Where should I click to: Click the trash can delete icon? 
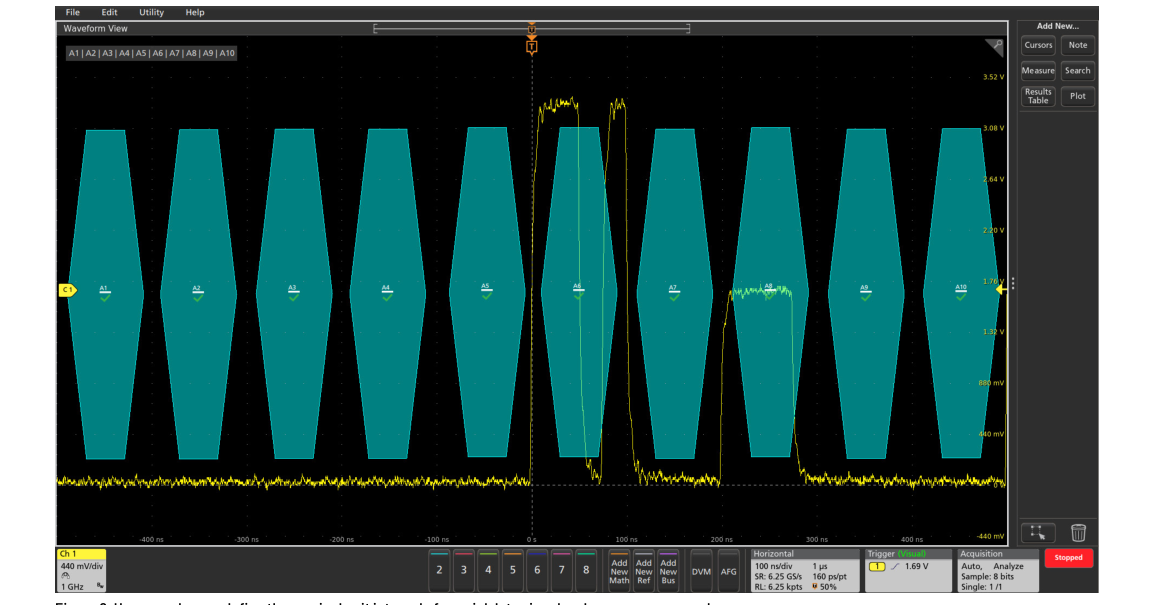coord(1078,533)
